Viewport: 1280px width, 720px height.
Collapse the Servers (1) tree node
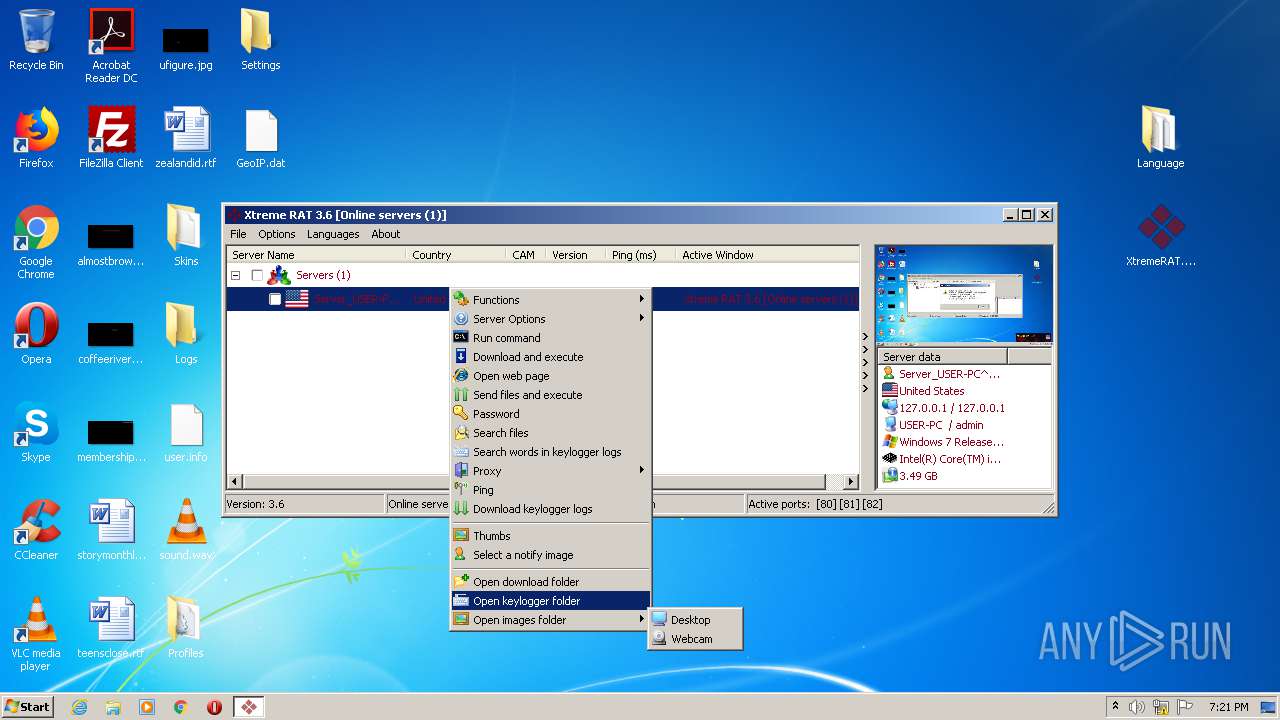point(236,275)
